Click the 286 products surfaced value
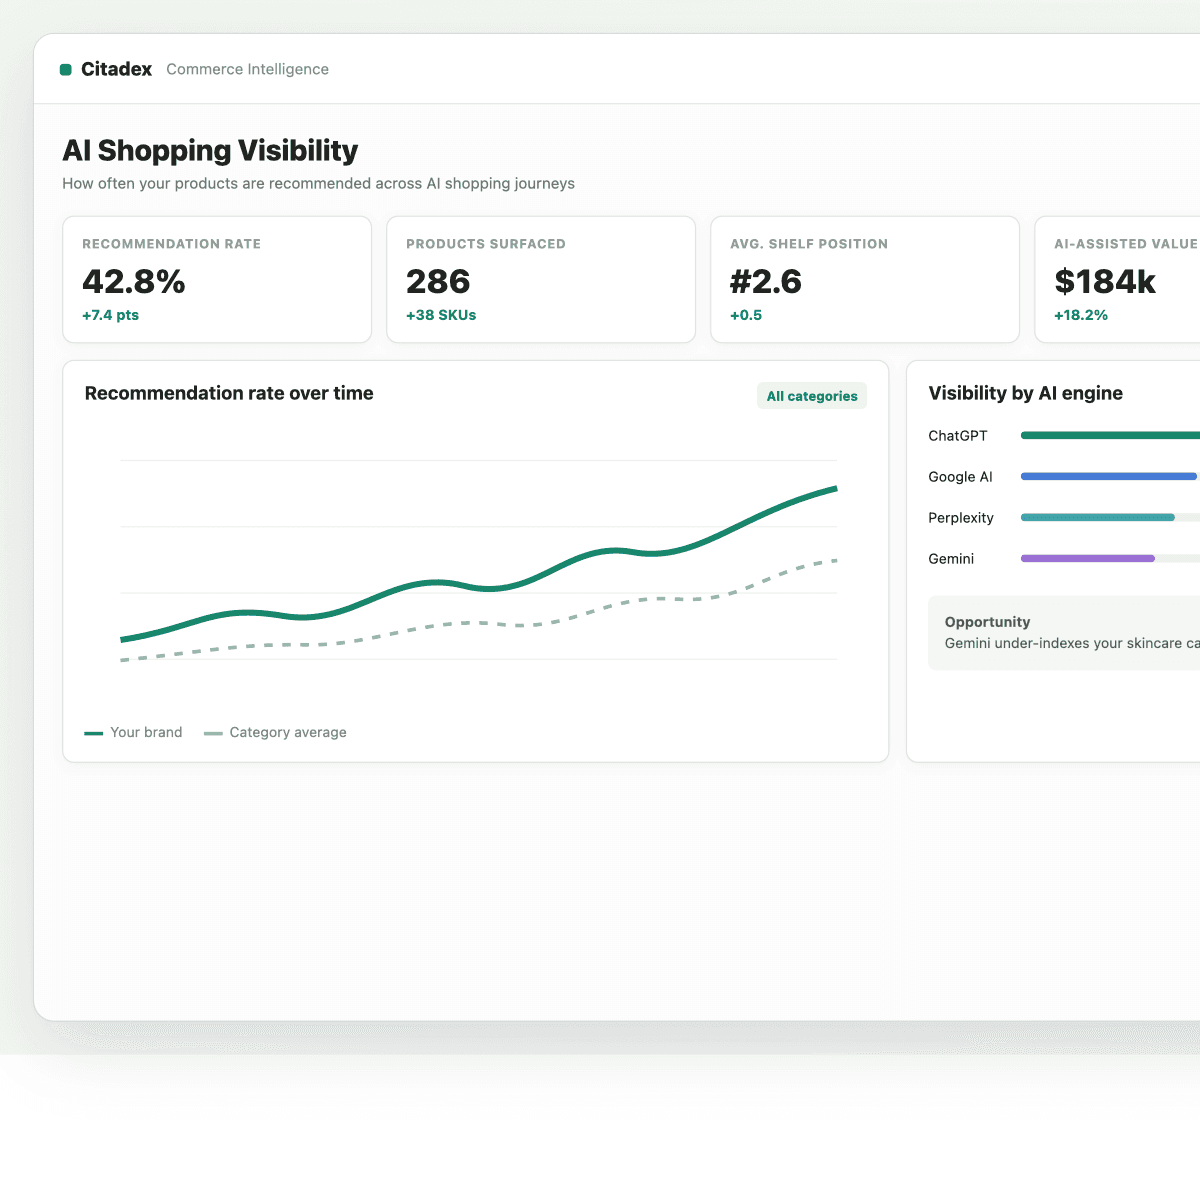1200x1200 pixels. pos(438,282)
